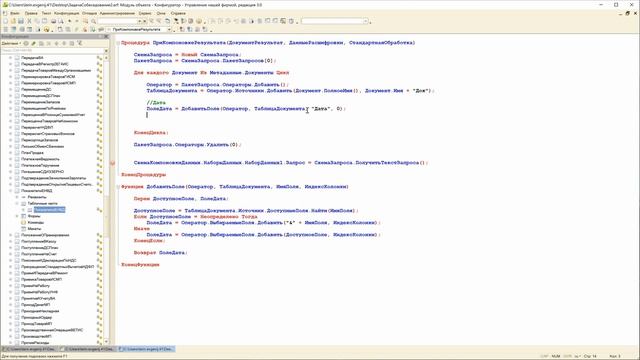Click the Copy toolbar icon

(x=37, y=21)
